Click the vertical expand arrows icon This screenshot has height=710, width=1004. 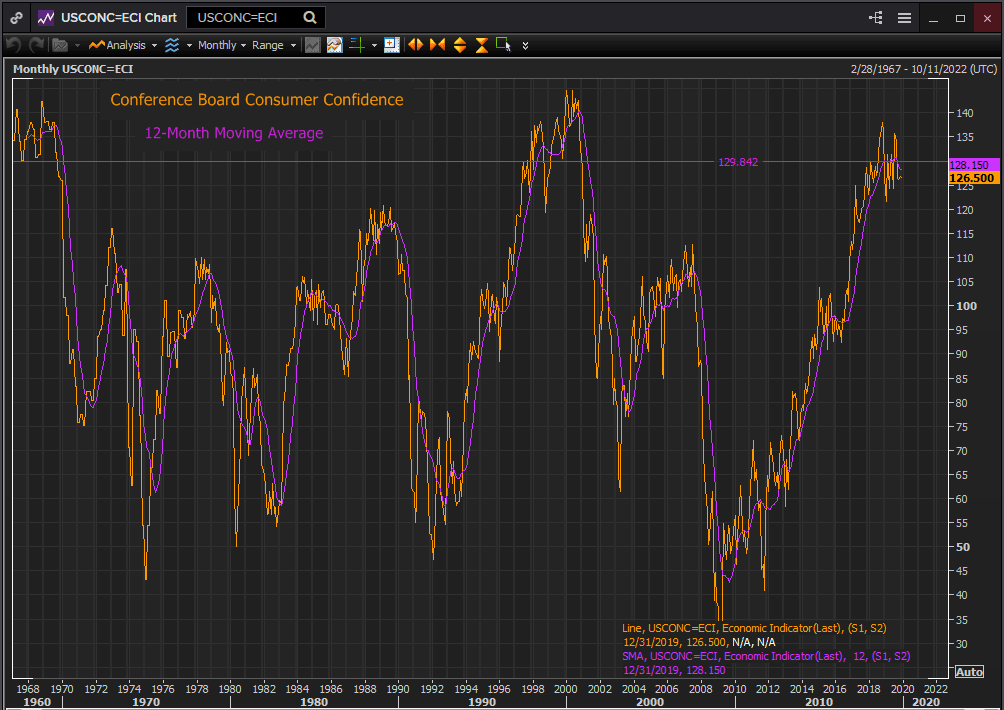[460, 45]
